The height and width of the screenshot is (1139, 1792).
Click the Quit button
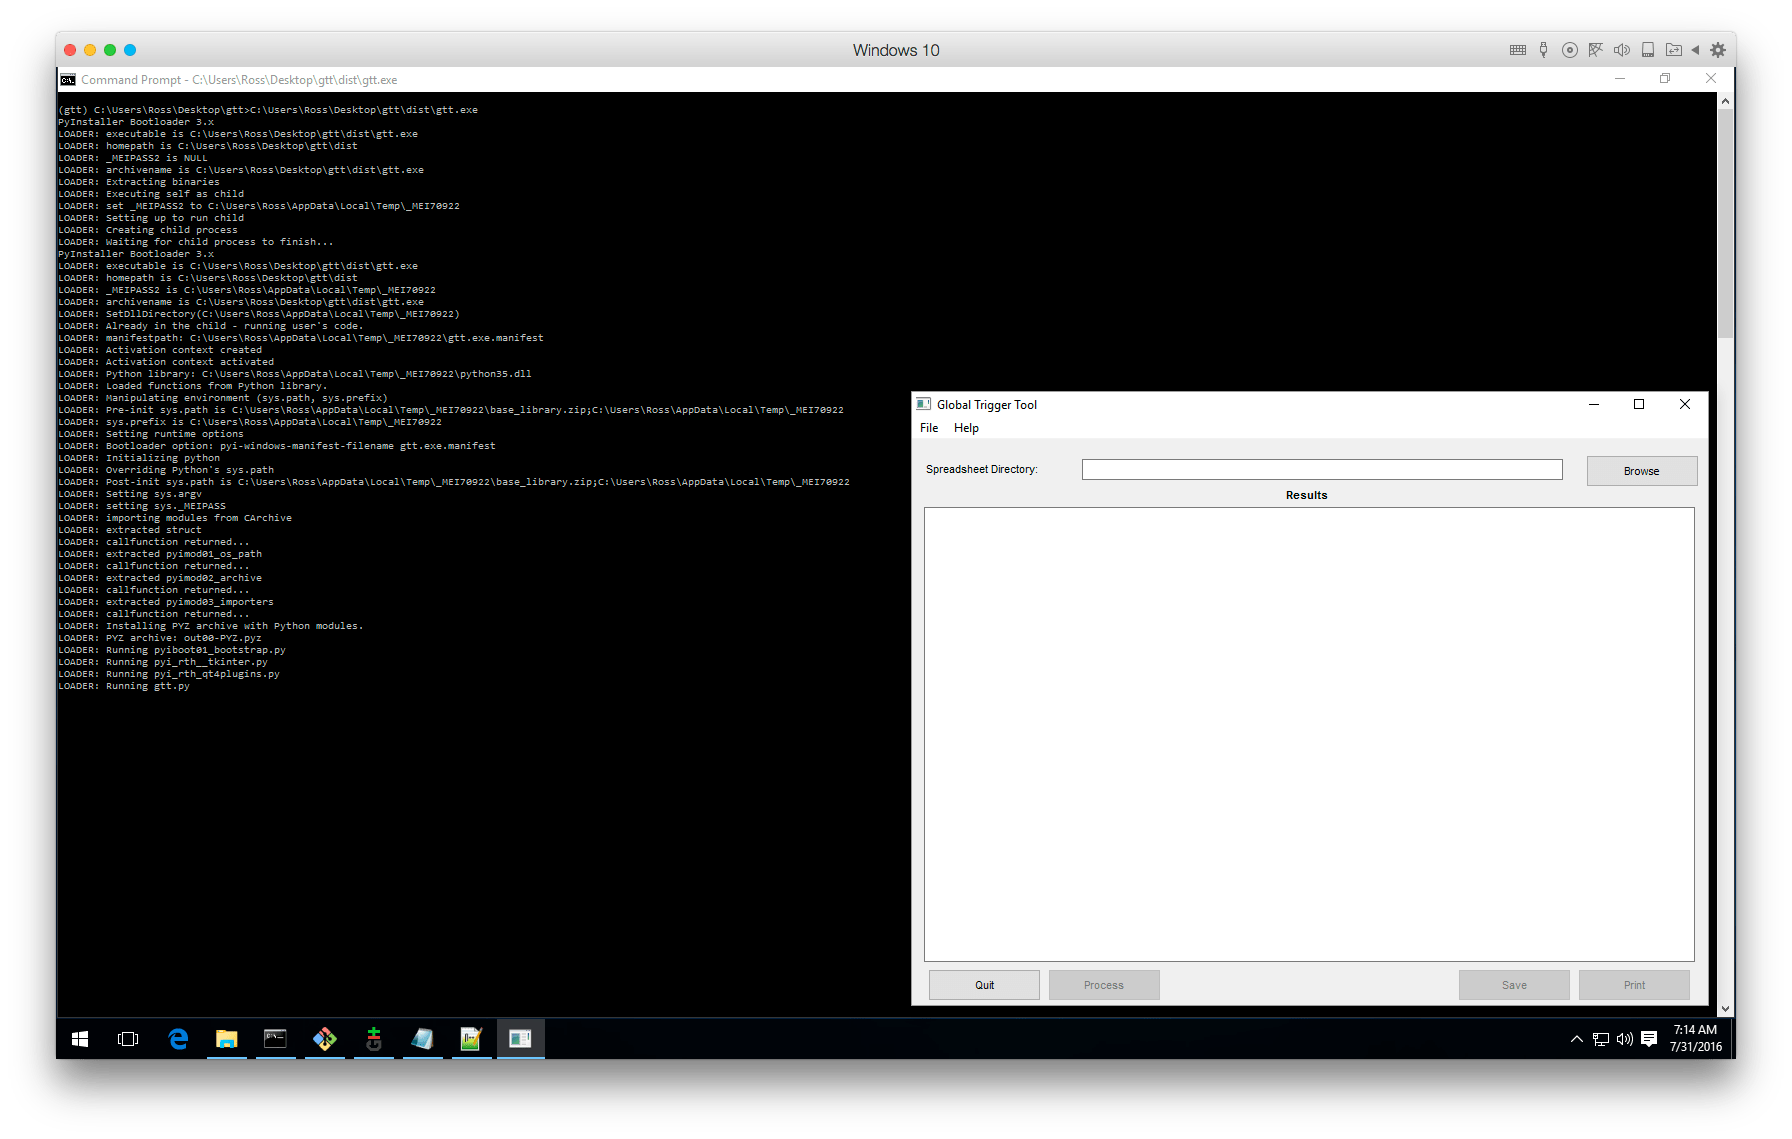(984, 984)
